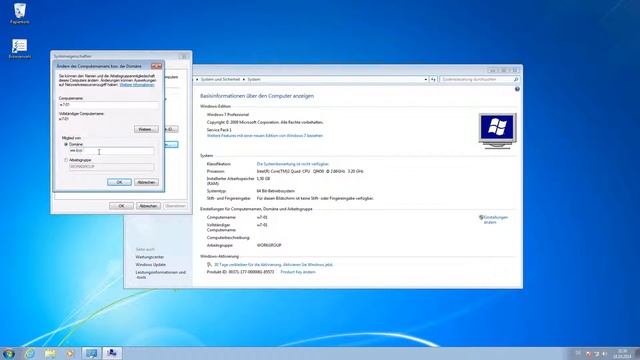Open the network icon in the system tray
Screen dimensions: 640x360
596,353
